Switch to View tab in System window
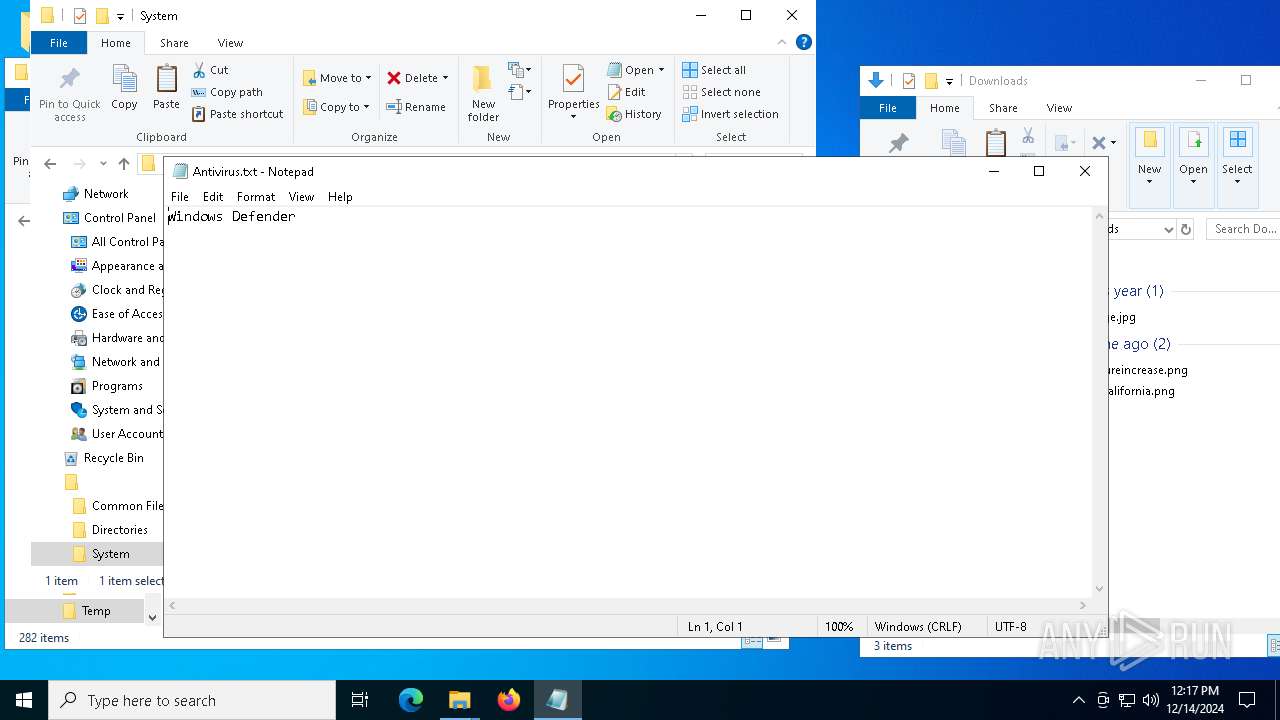 click(230, 43)
